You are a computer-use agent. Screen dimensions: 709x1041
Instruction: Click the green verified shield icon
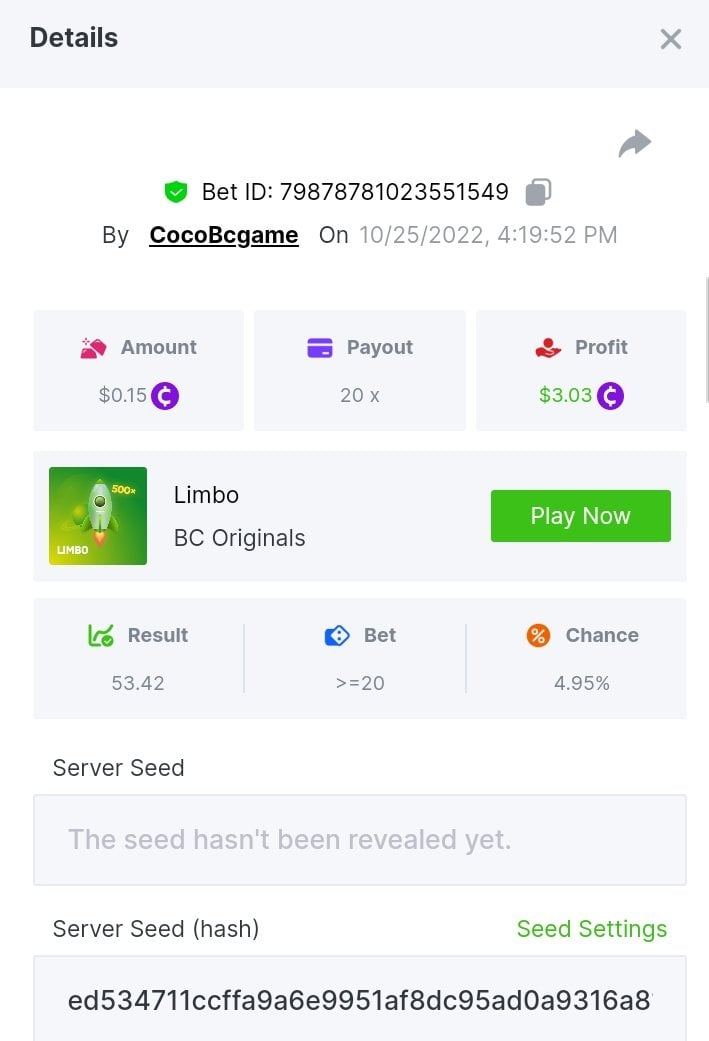click(176, 192)
